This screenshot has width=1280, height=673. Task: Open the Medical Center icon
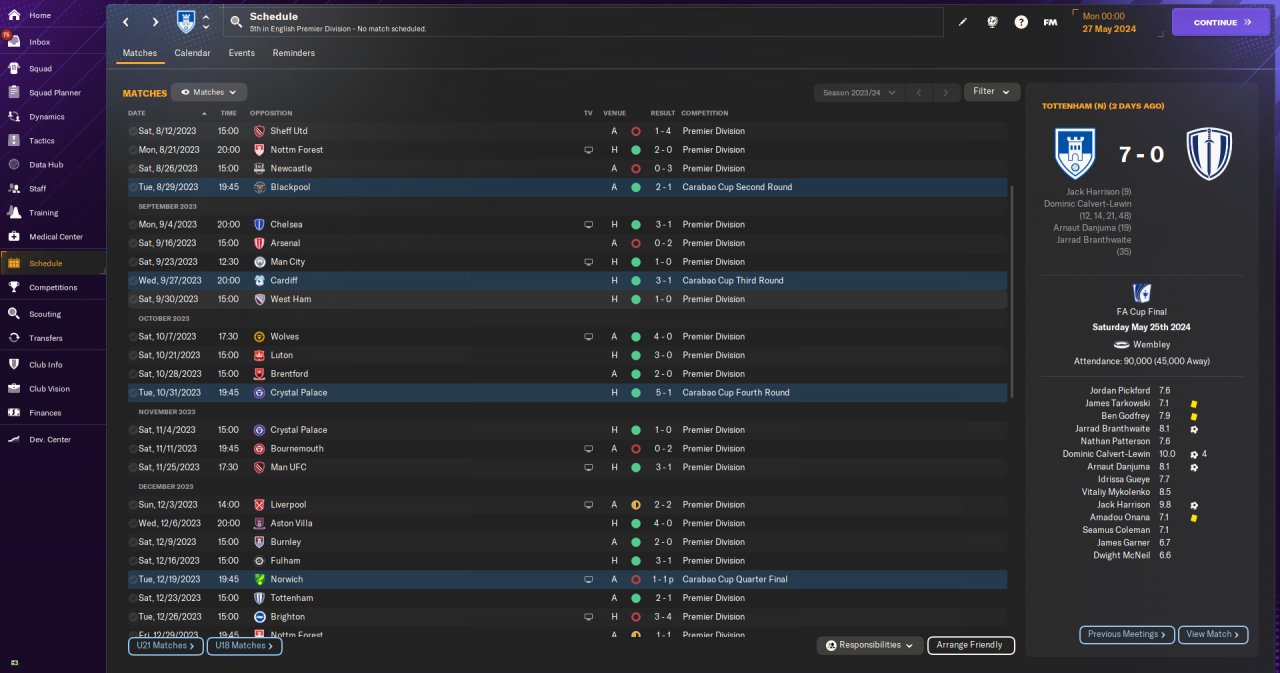[14, 237]
